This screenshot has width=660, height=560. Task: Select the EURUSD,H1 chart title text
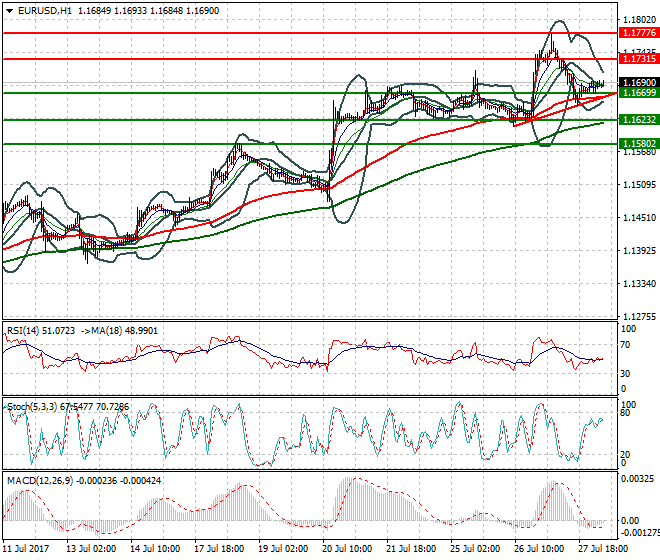[x=45, y=11]
